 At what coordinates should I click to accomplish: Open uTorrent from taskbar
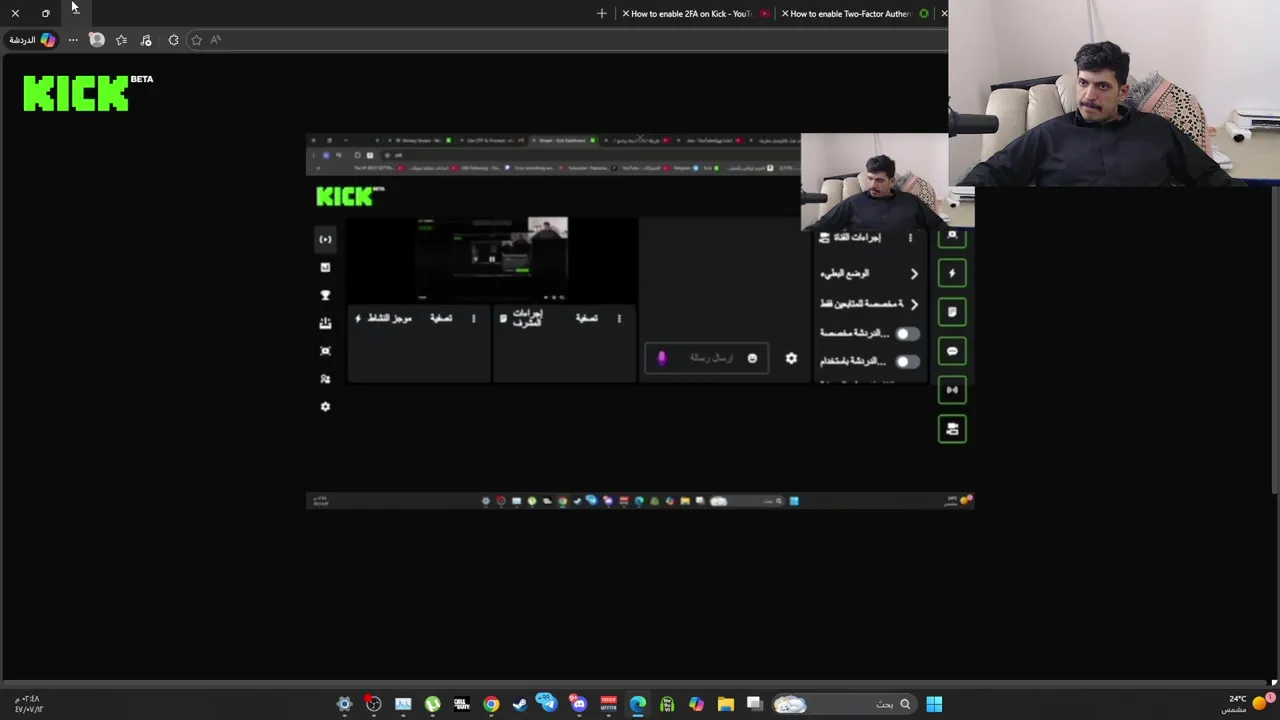[x=432, y=705]
